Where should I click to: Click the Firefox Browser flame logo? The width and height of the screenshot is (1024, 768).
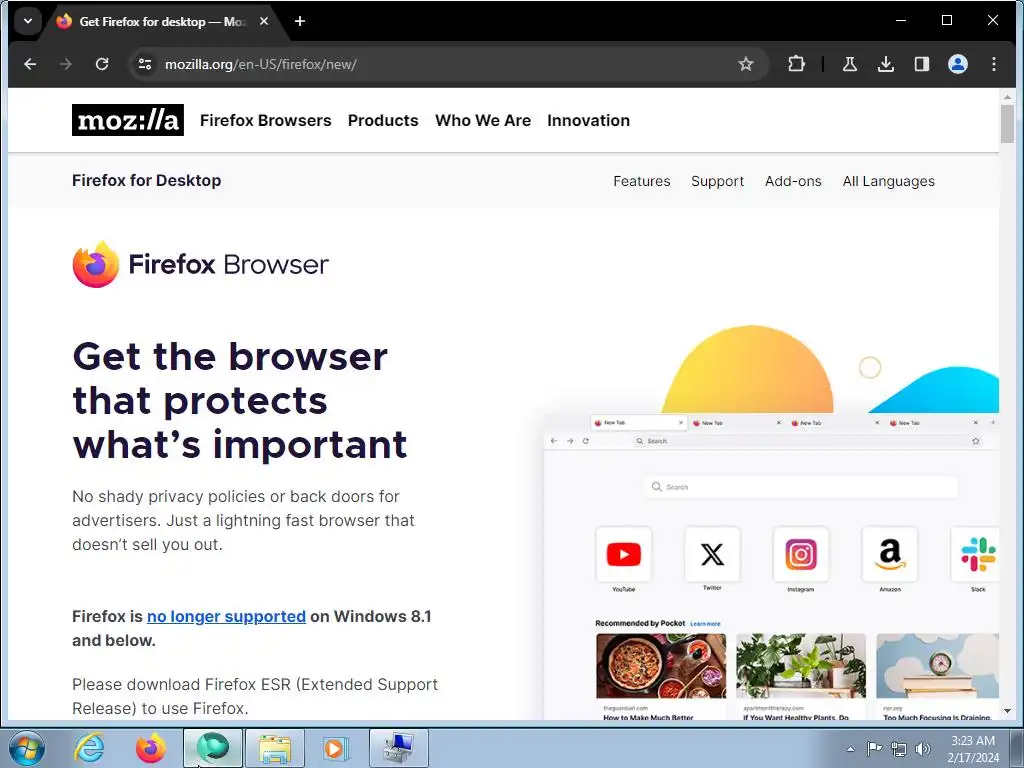click(x=95, y=264)
